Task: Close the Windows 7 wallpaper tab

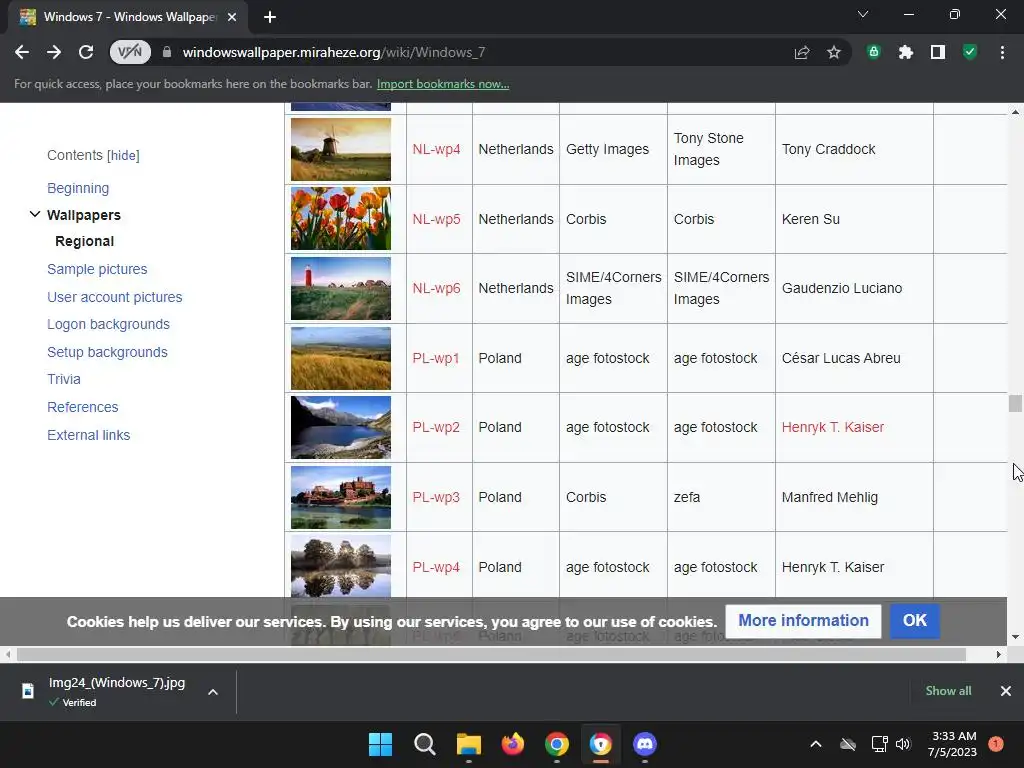Action: tap(232, 17)
